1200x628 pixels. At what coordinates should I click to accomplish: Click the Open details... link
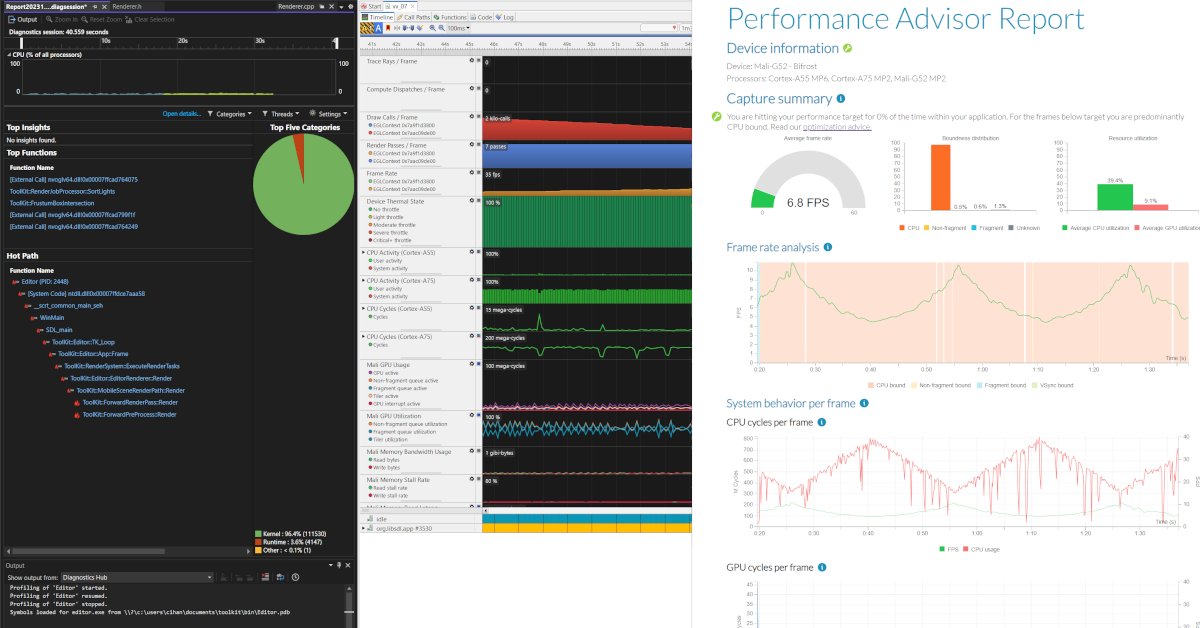coord(182,114)
